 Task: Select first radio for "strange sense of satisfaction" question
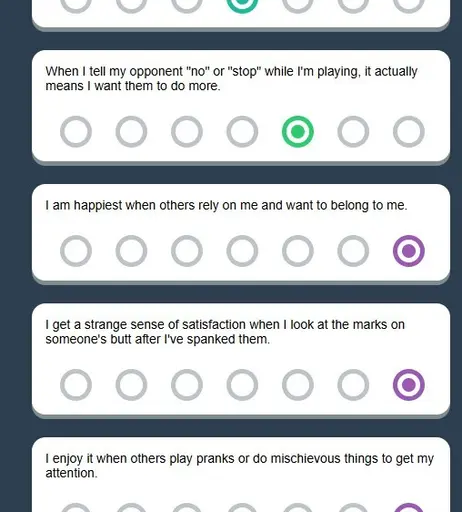[76, 385]
